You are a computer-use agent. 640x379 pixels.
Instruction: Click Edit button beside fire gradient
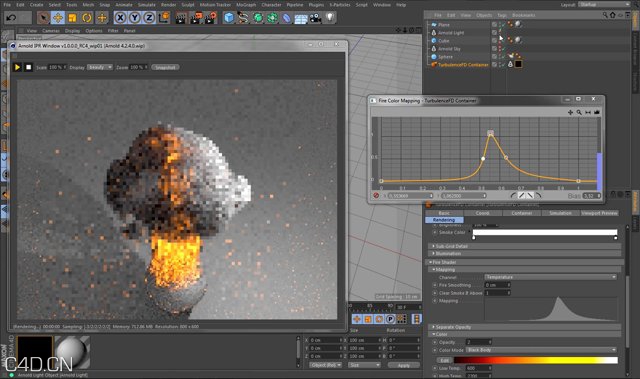(x=444, y=360)
